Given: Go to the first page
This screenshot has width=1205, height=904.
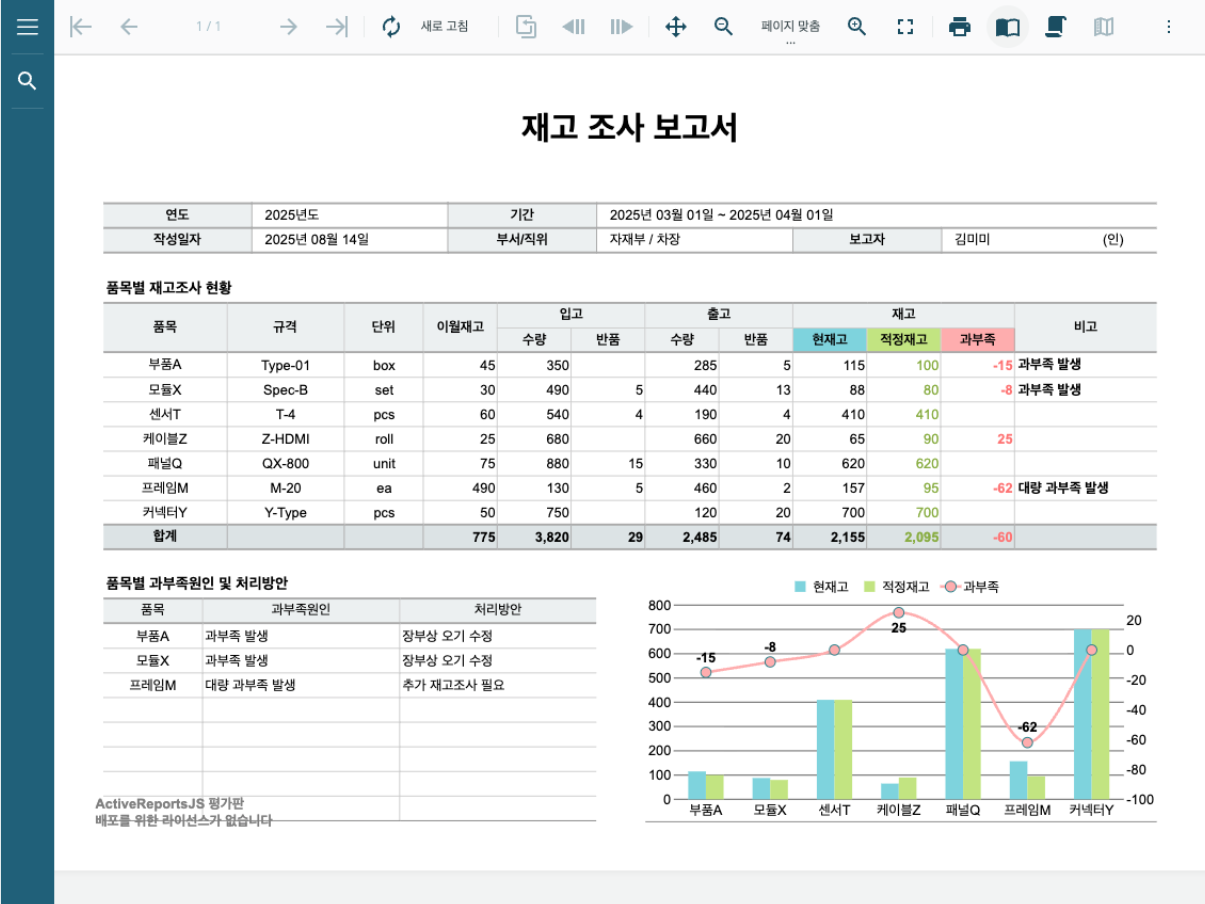Looking at the screenshot, I should [81, 27].
